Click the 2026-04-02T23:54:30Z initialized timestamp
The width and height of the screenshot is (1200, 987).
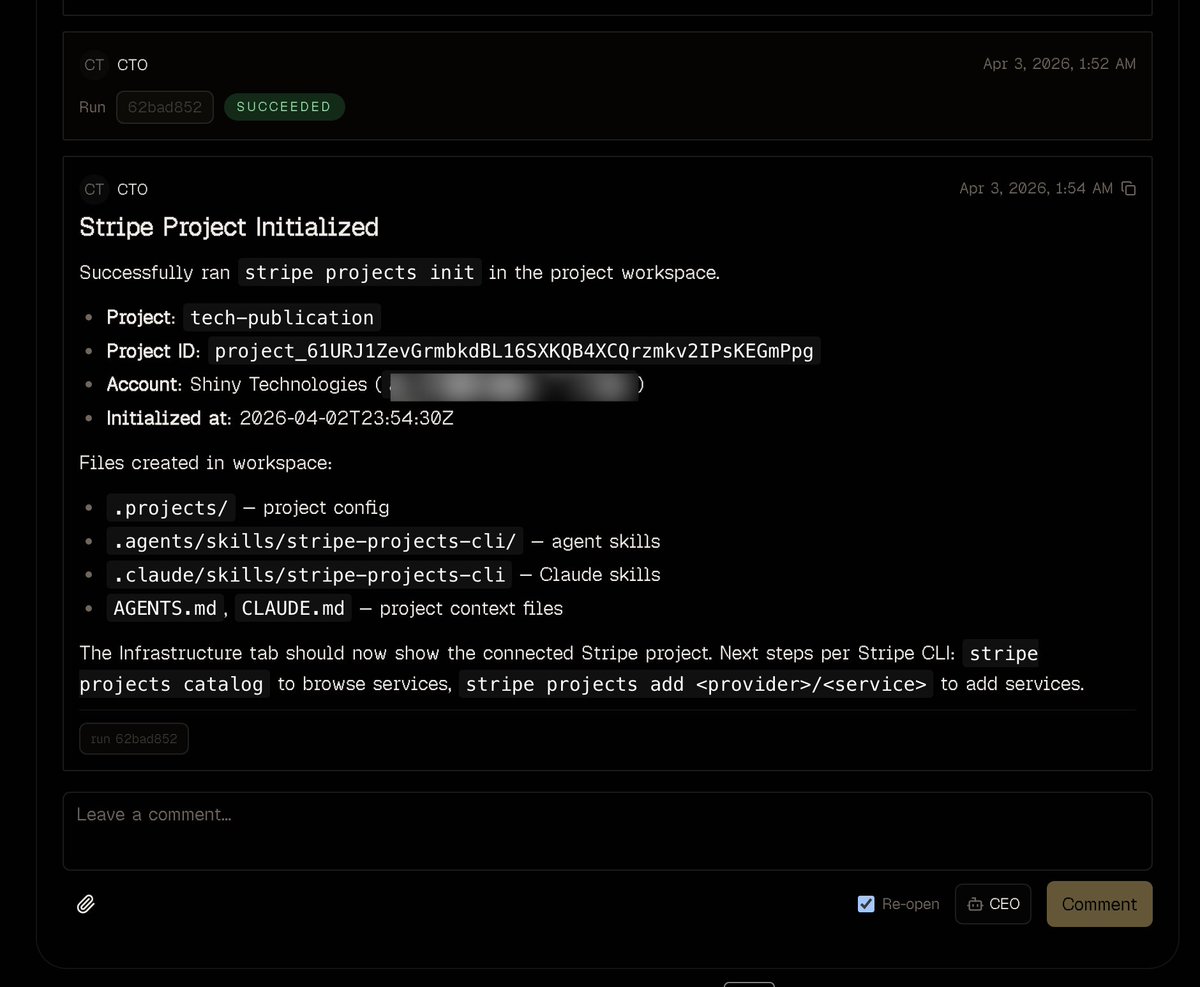click(347, 418)
